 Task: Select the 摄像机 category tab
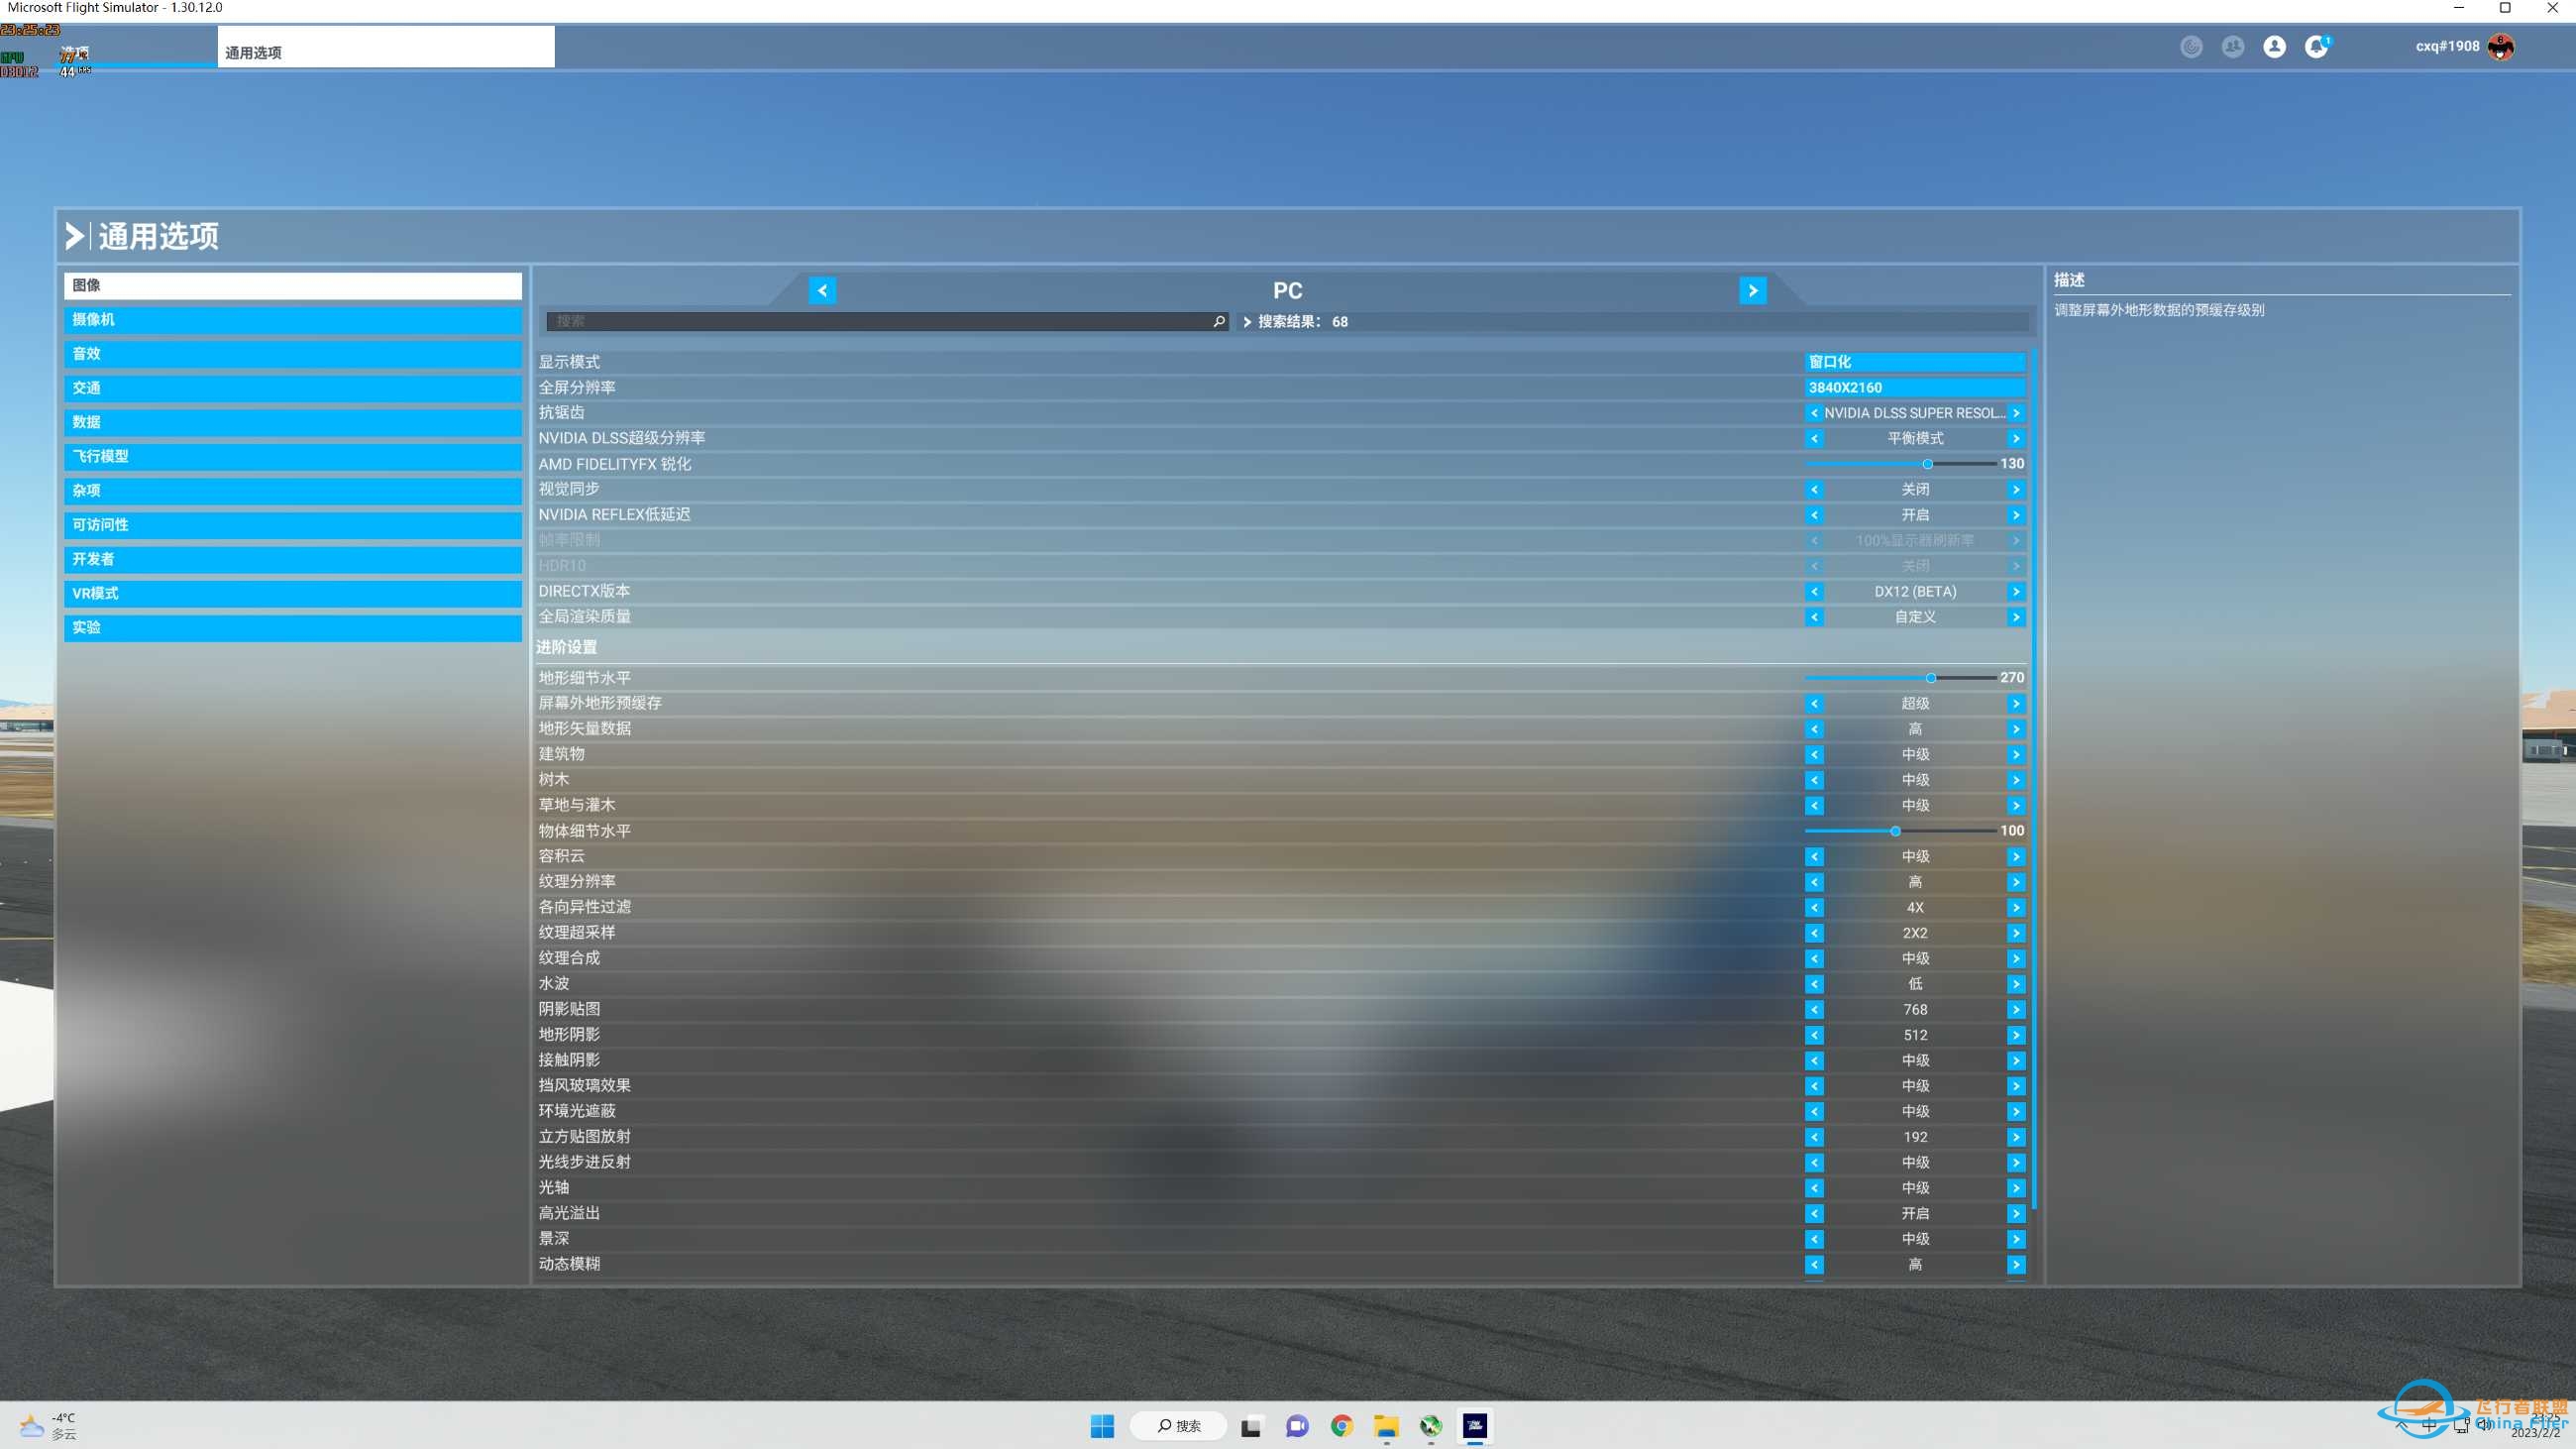293,319
